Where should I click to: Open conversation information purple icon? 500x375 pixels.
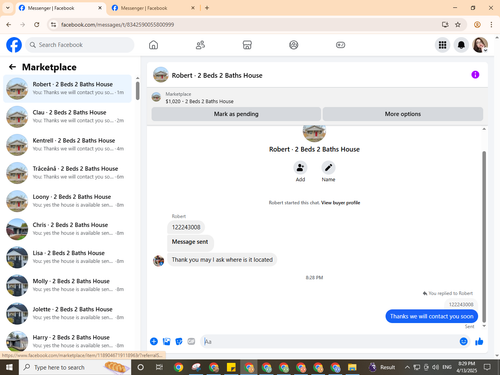click(x=475, y=75)
